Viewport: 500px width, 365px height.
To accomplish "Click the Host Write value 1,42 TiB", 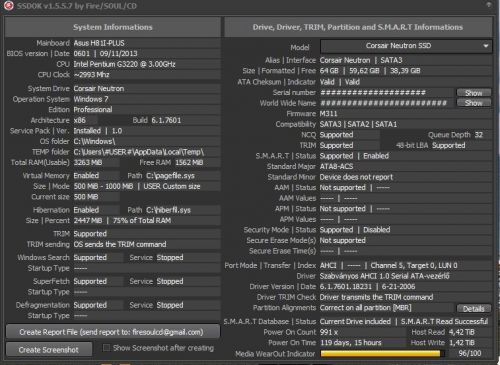I will coord(462,343).
